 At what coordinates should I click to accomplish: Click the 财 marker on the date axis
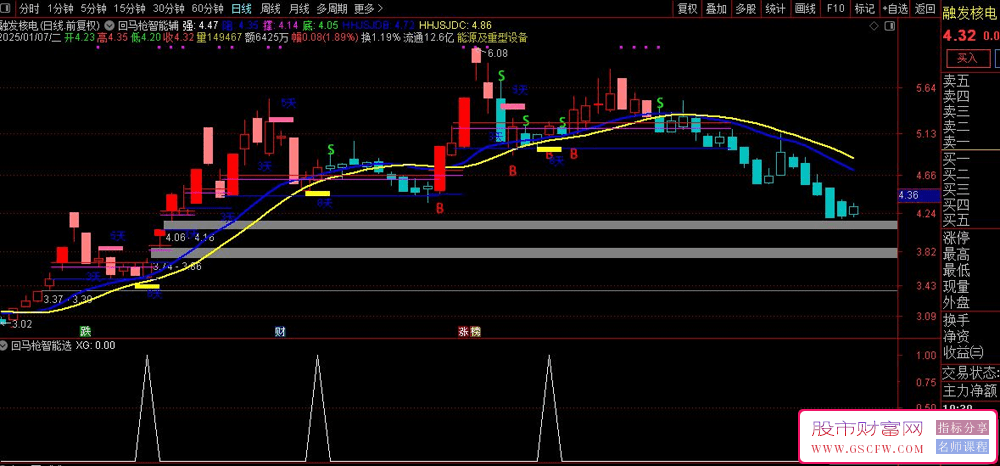click(x=279, y=331)
